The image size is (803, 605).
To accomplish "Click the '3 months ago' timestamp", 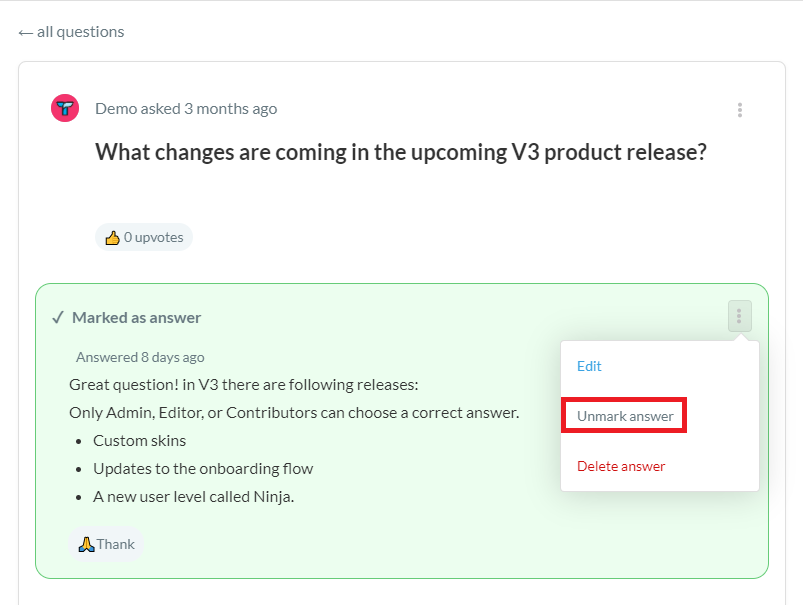I will [x=230, y=108].
